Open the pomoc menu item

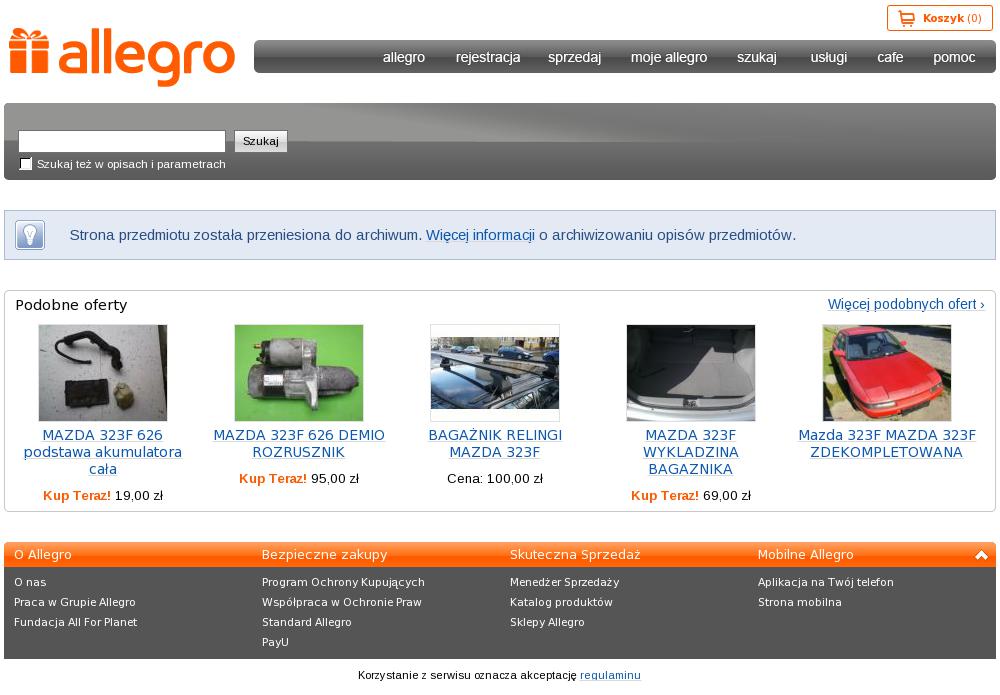tap(954, 57)
